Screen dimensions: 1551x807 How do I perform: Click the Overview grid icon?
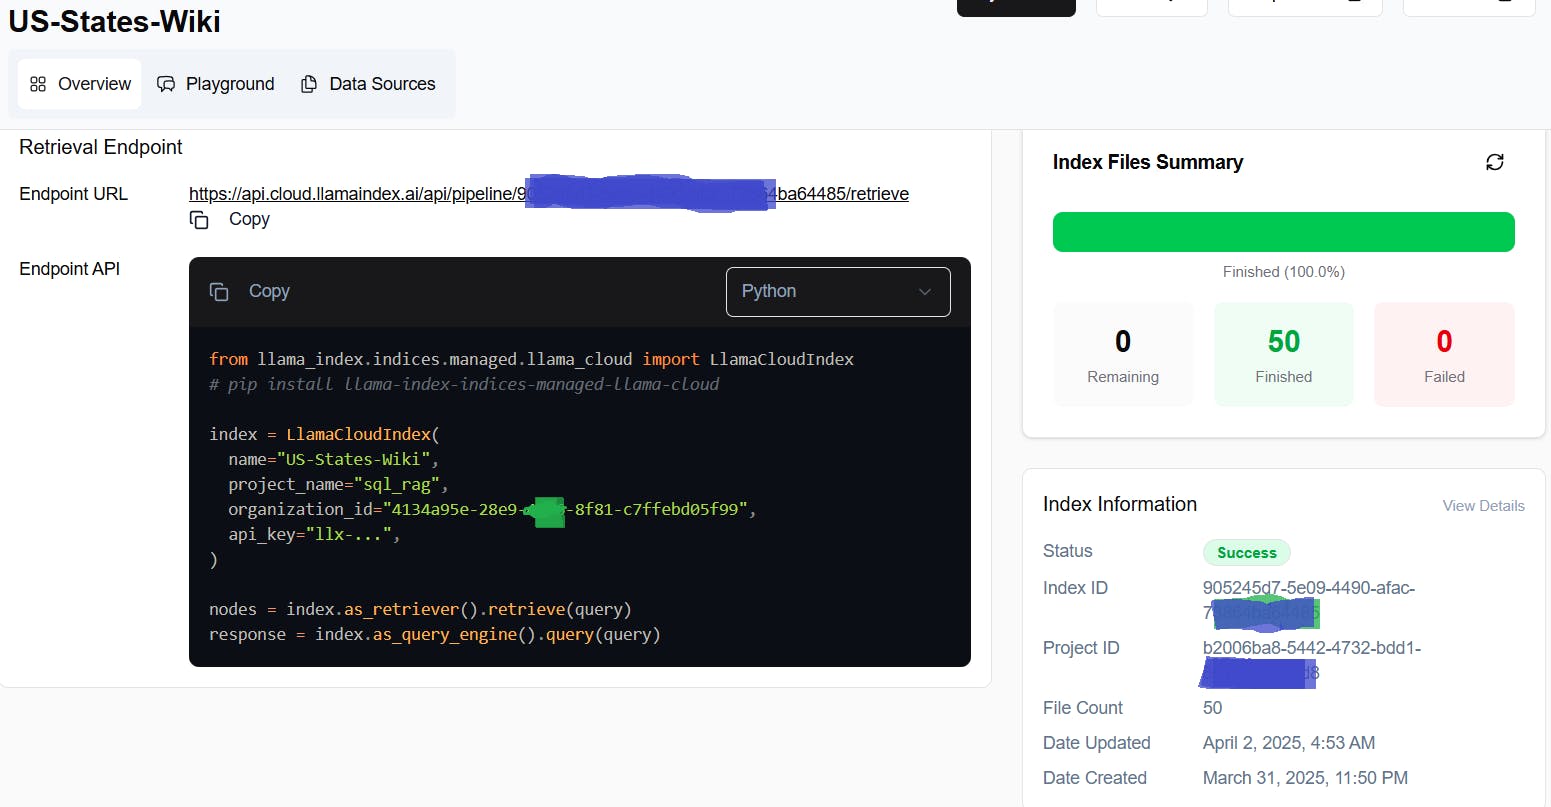point(39,83)
